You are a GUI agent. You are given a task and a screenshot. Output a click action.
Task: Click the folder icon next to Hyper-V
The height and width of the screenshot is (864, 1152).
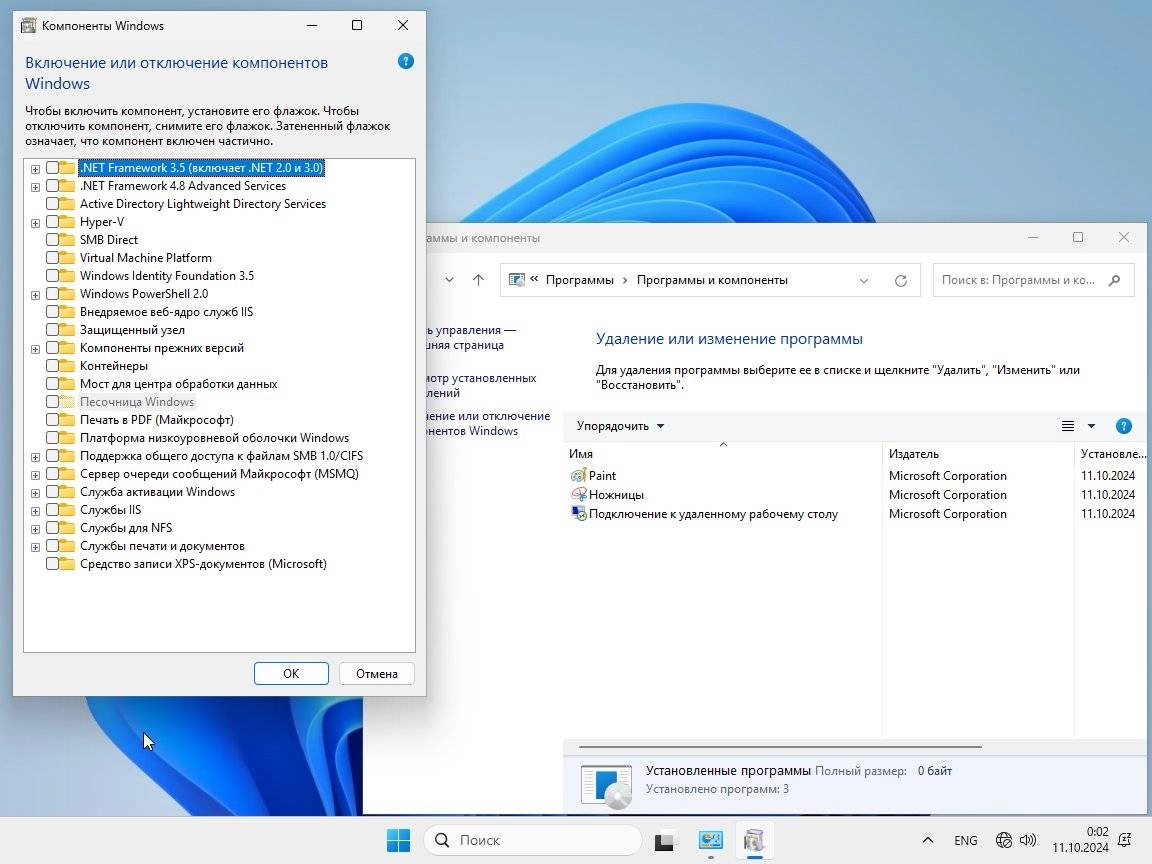point(67,222)
